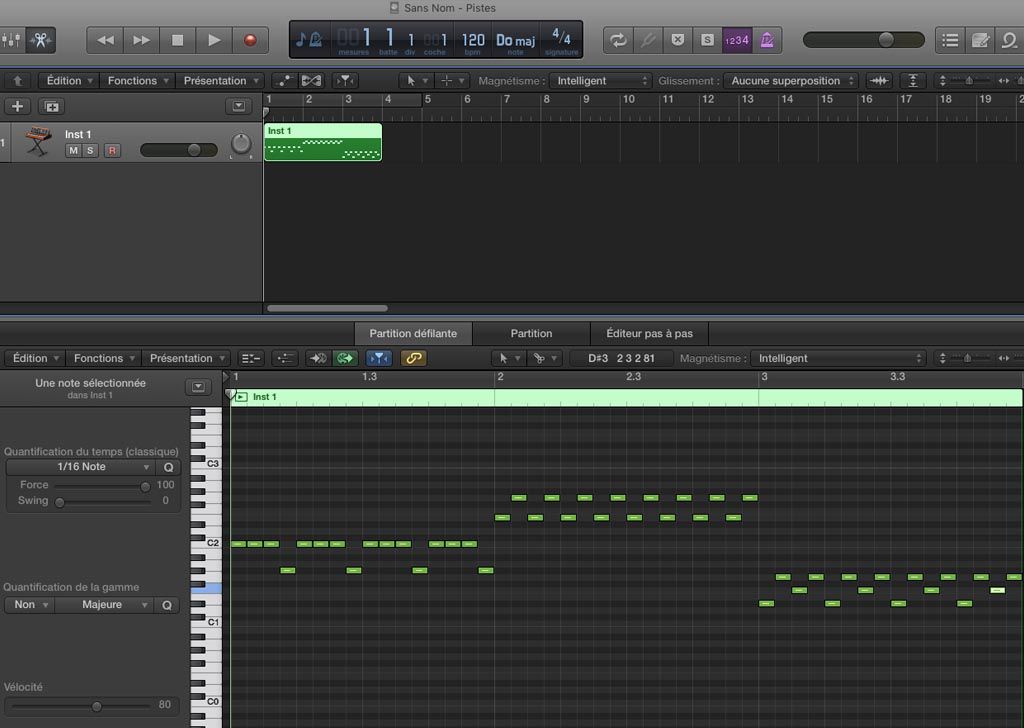The height and width of the screenshot is (728, 1024).
Task: Open Piano Roll Présentation menu
Action: tap(187, 358)
